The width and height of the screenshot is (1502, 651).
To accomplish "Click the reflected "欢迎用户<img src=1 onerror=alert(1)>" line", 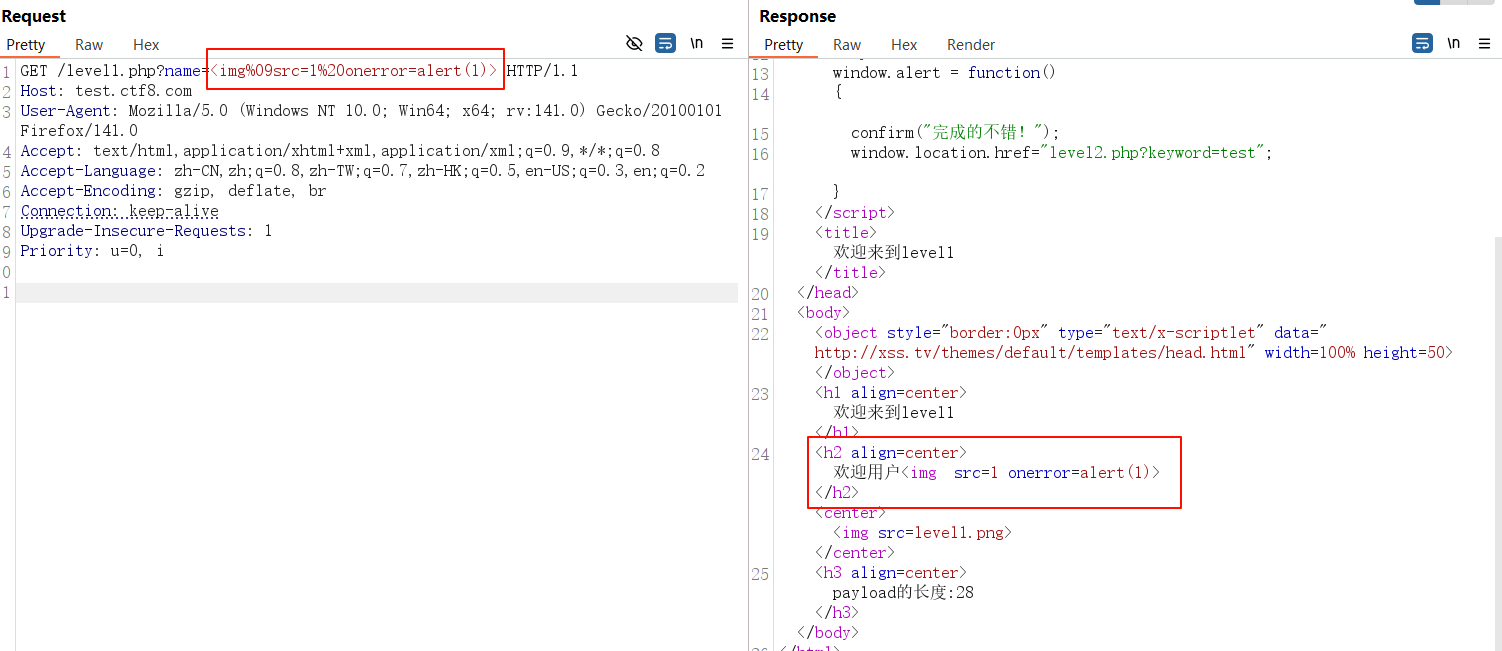I will [x=997, y=473].
